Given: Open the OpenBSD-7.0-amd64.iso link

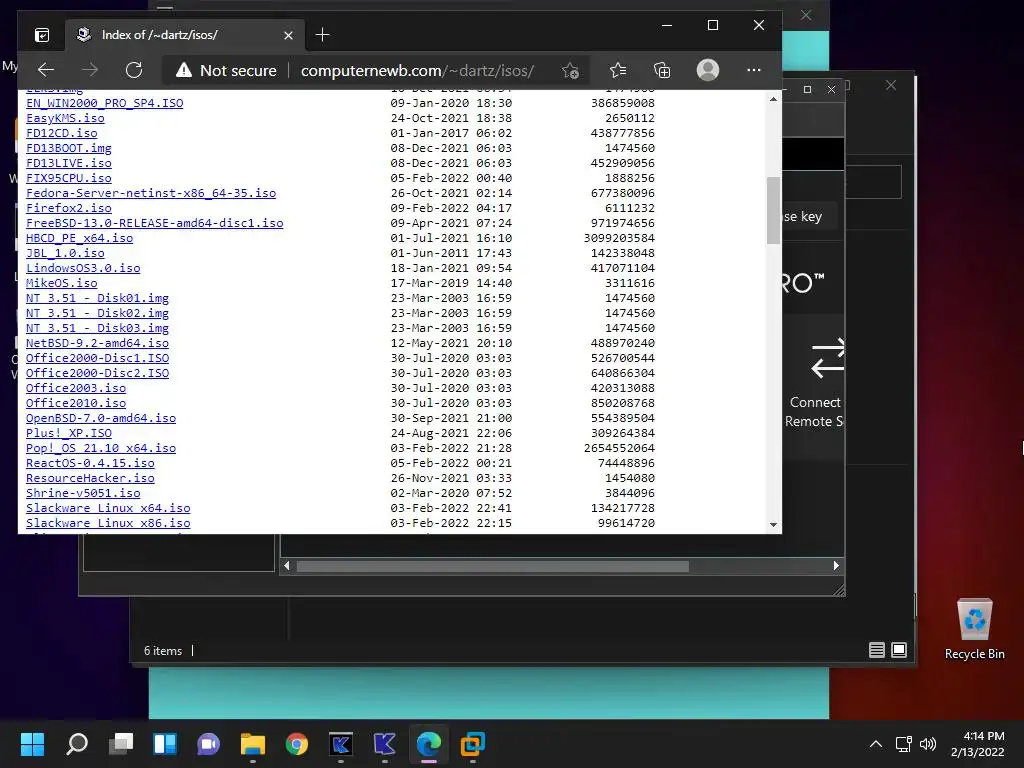Looking at the screenshot, I should pos(101,419).
